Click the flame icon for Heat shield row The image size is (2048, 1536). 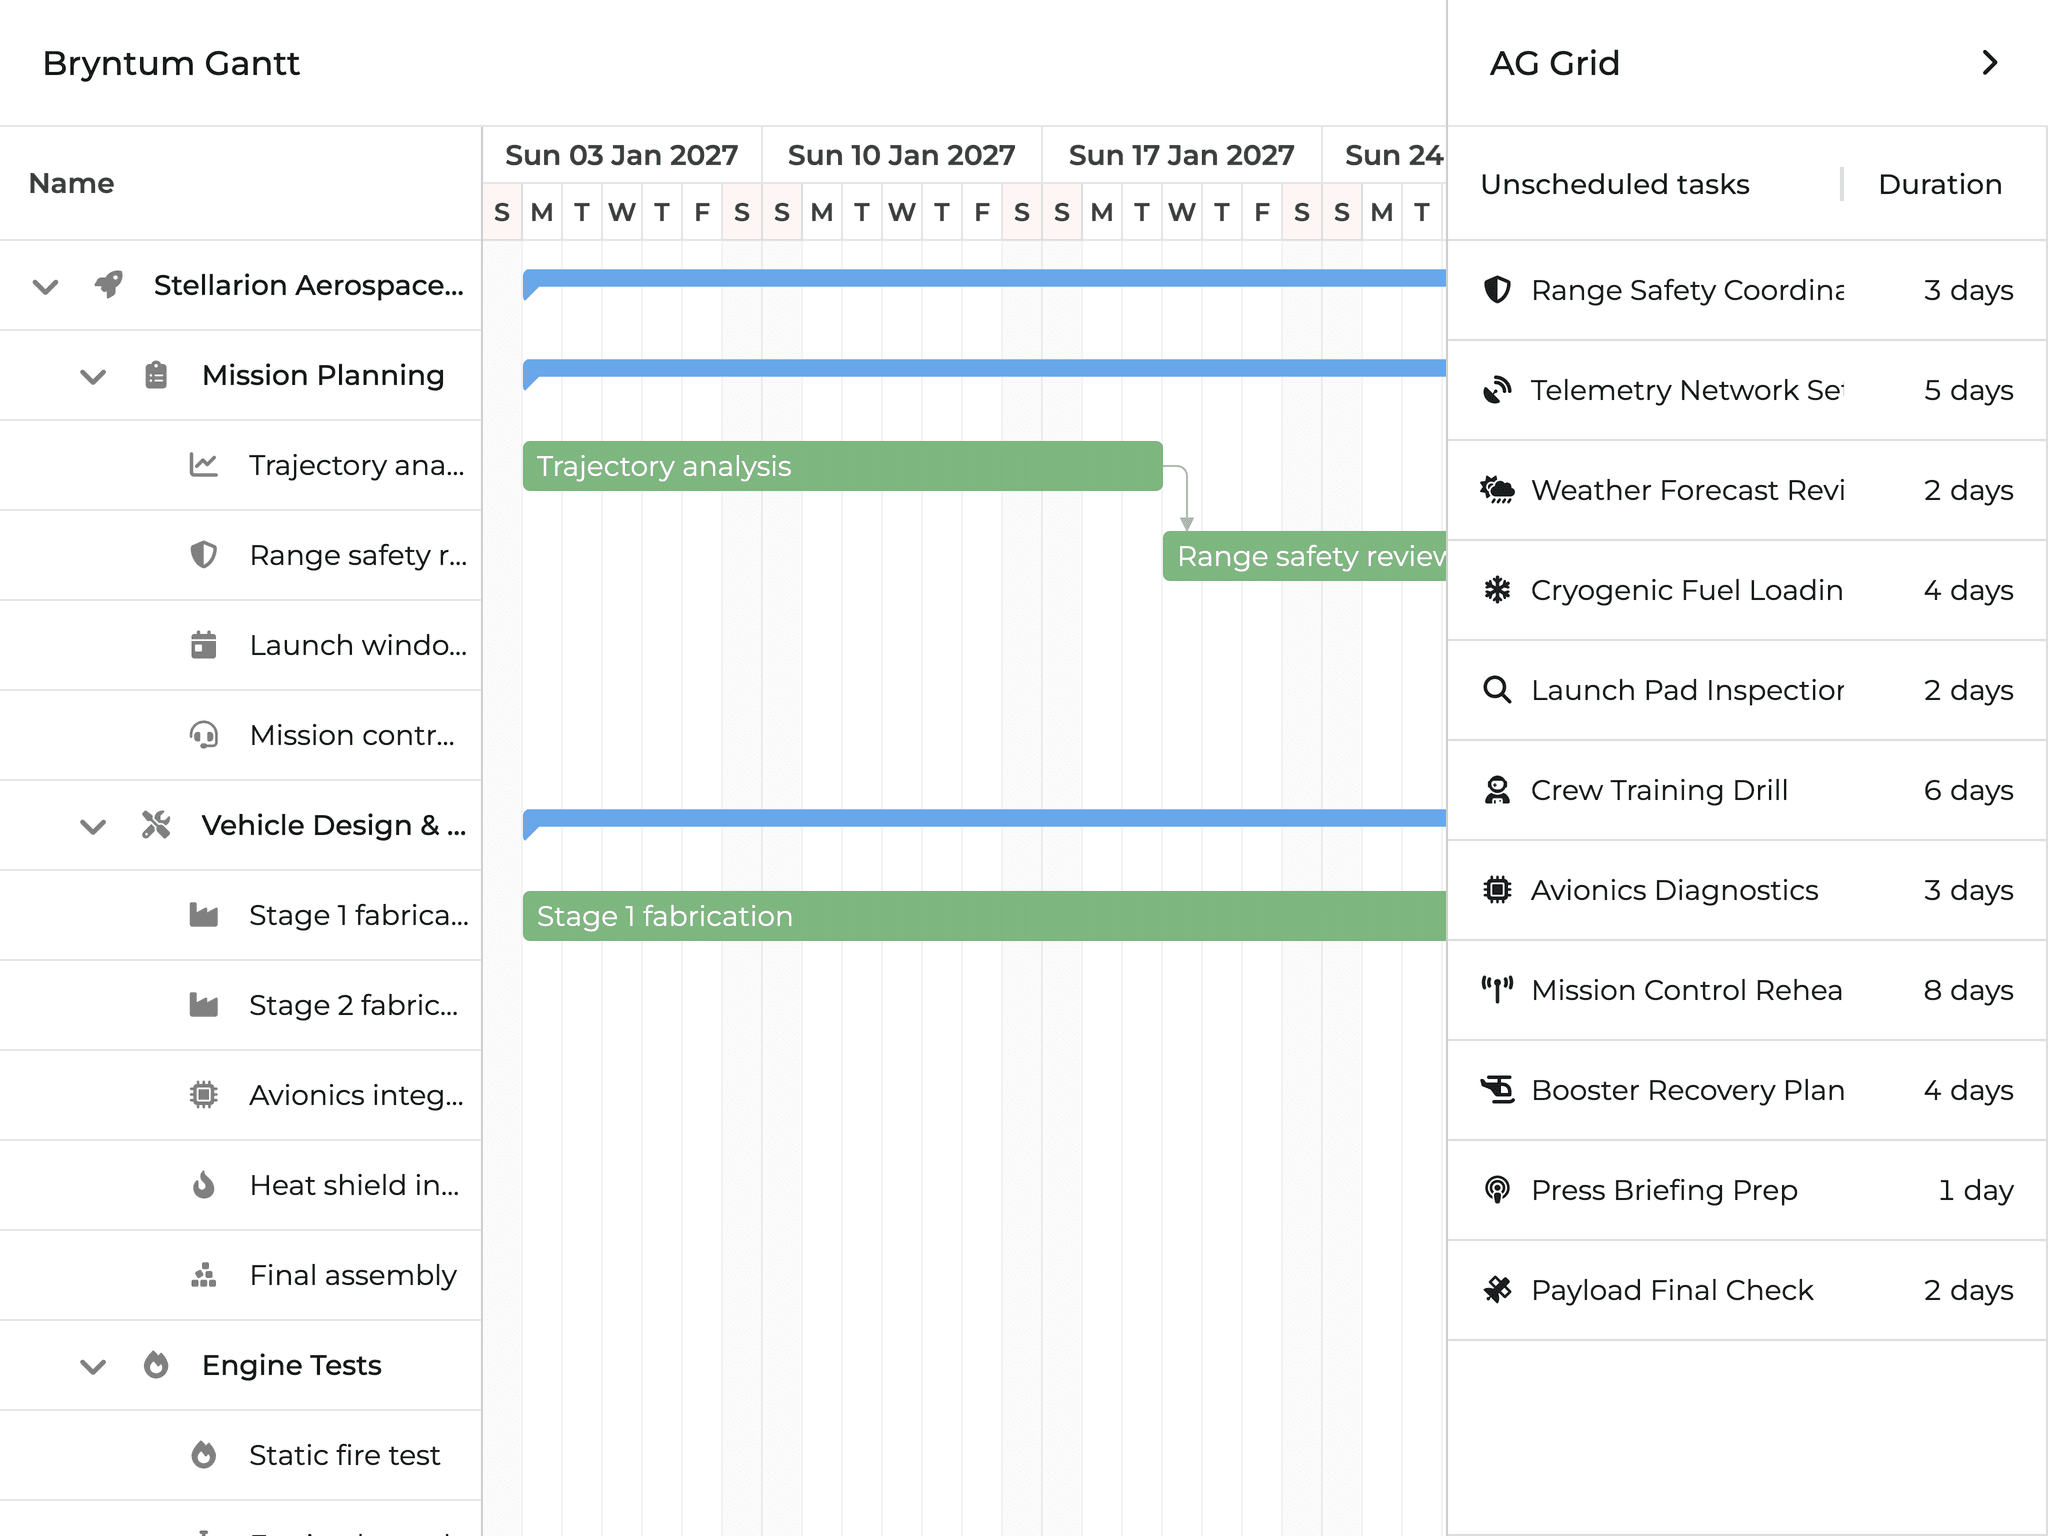(x=204, y=1185)
